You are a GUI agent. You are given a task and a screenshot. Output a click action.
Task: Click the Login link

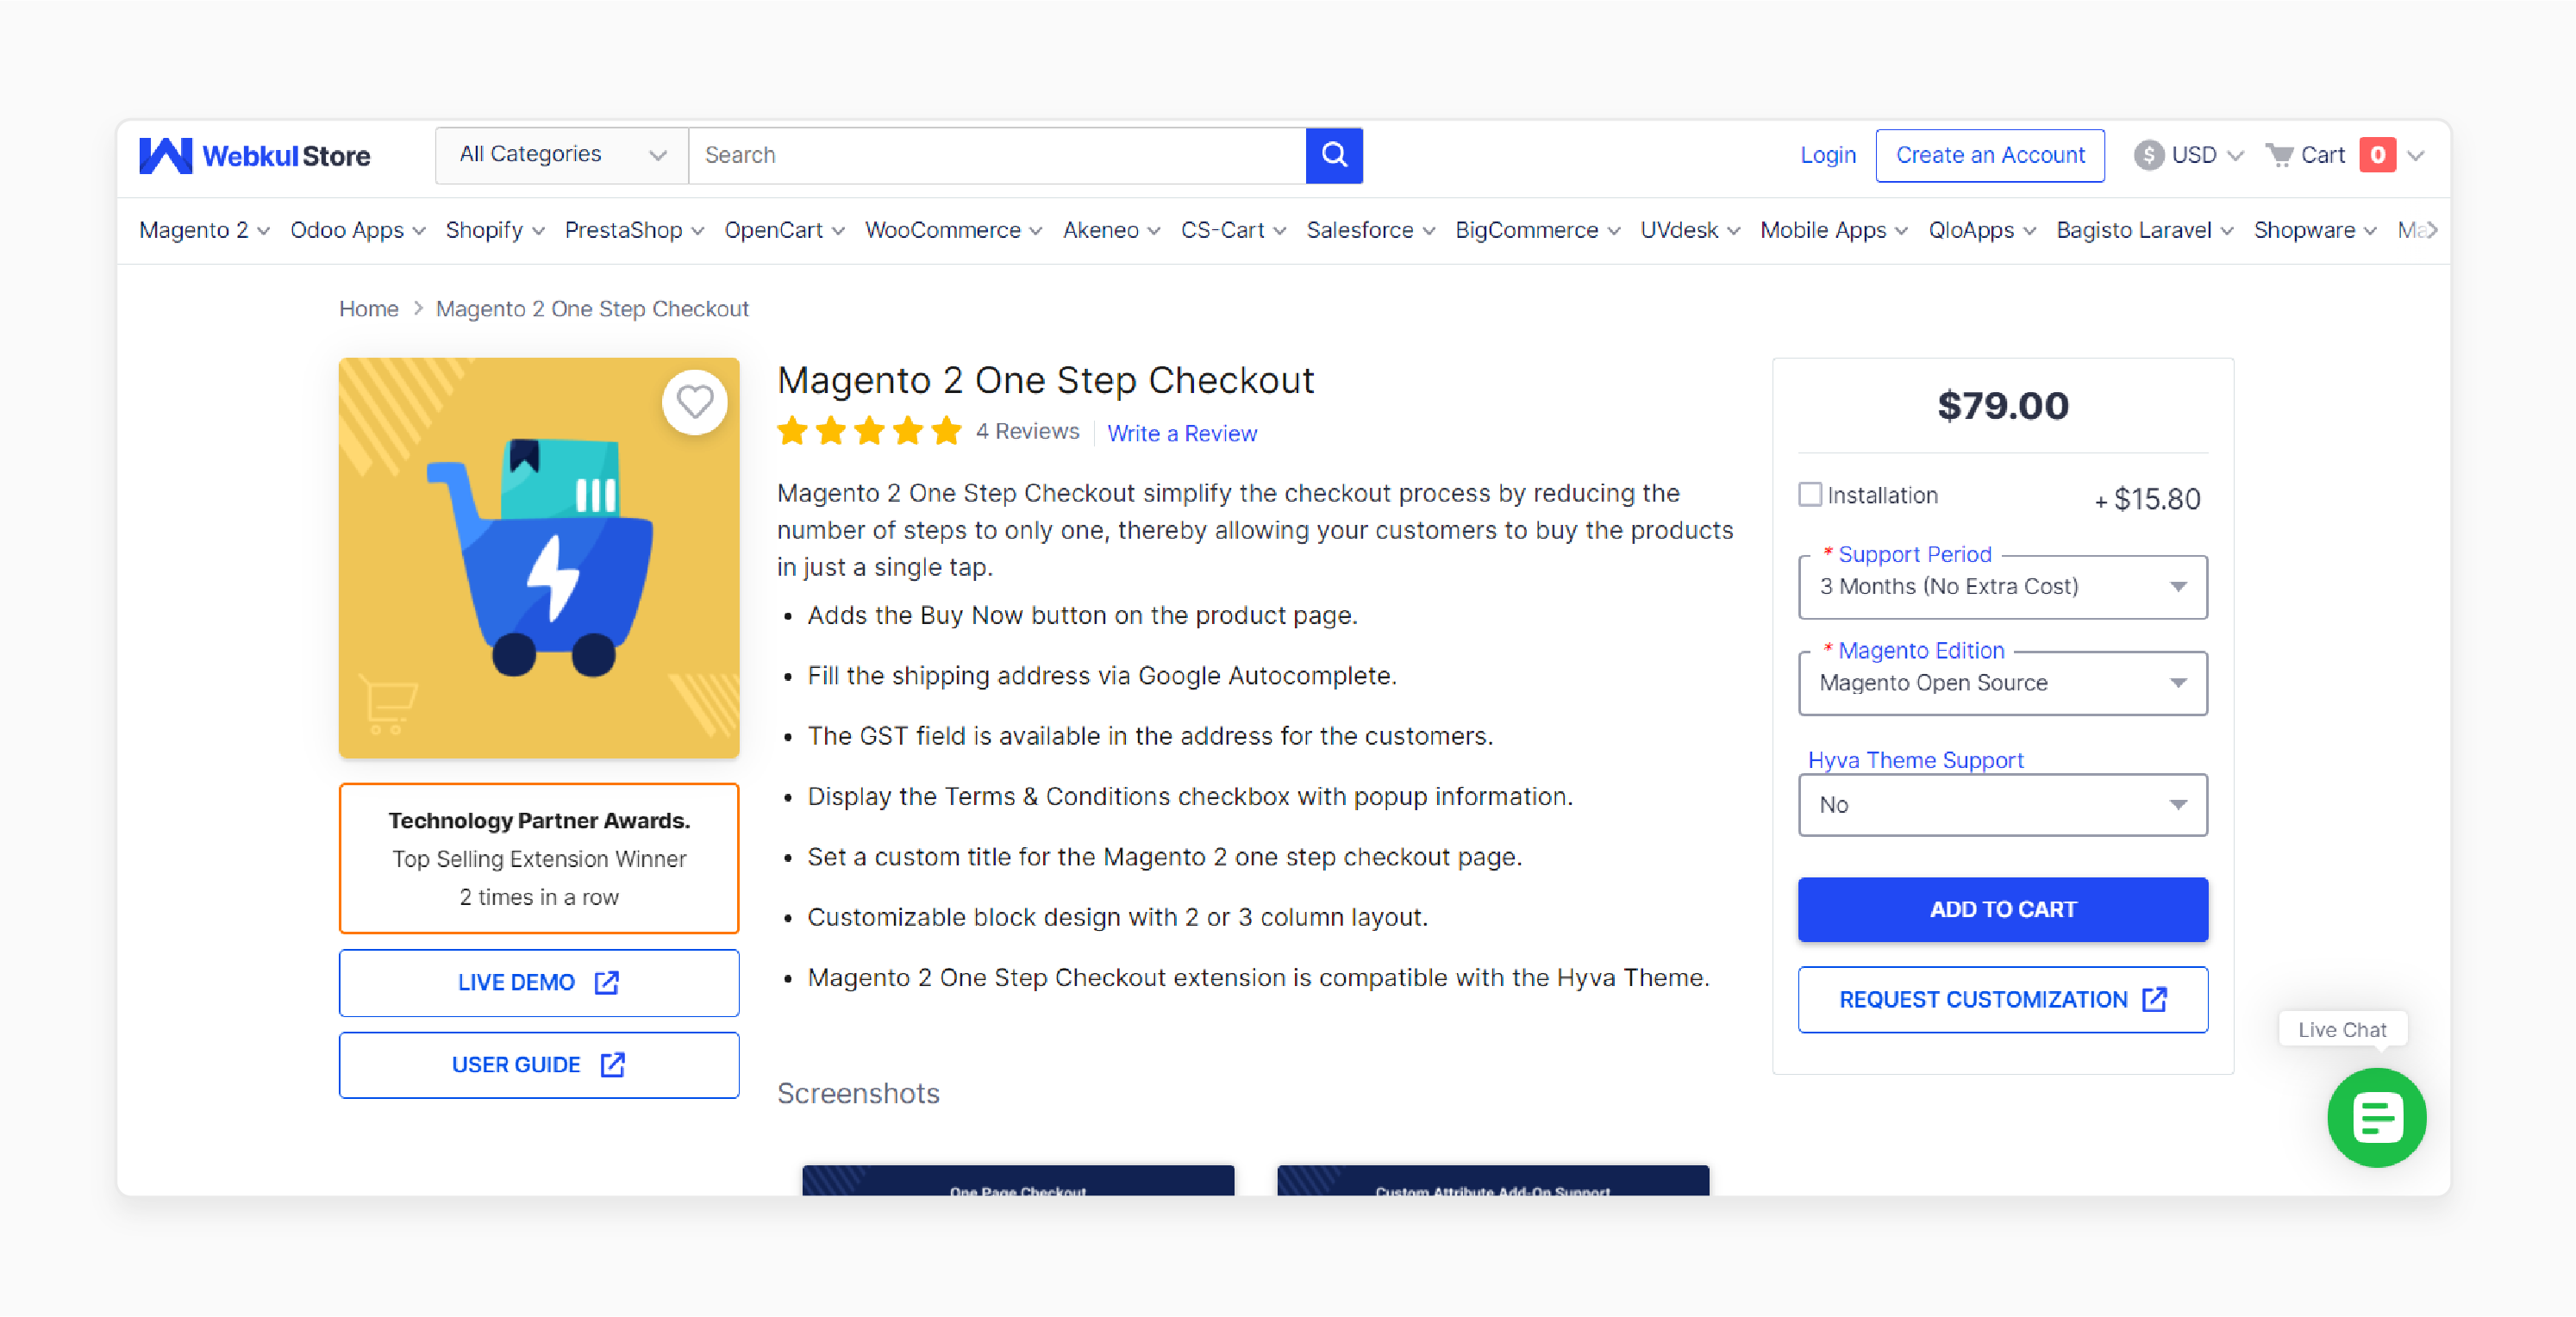click(1827, 155)
